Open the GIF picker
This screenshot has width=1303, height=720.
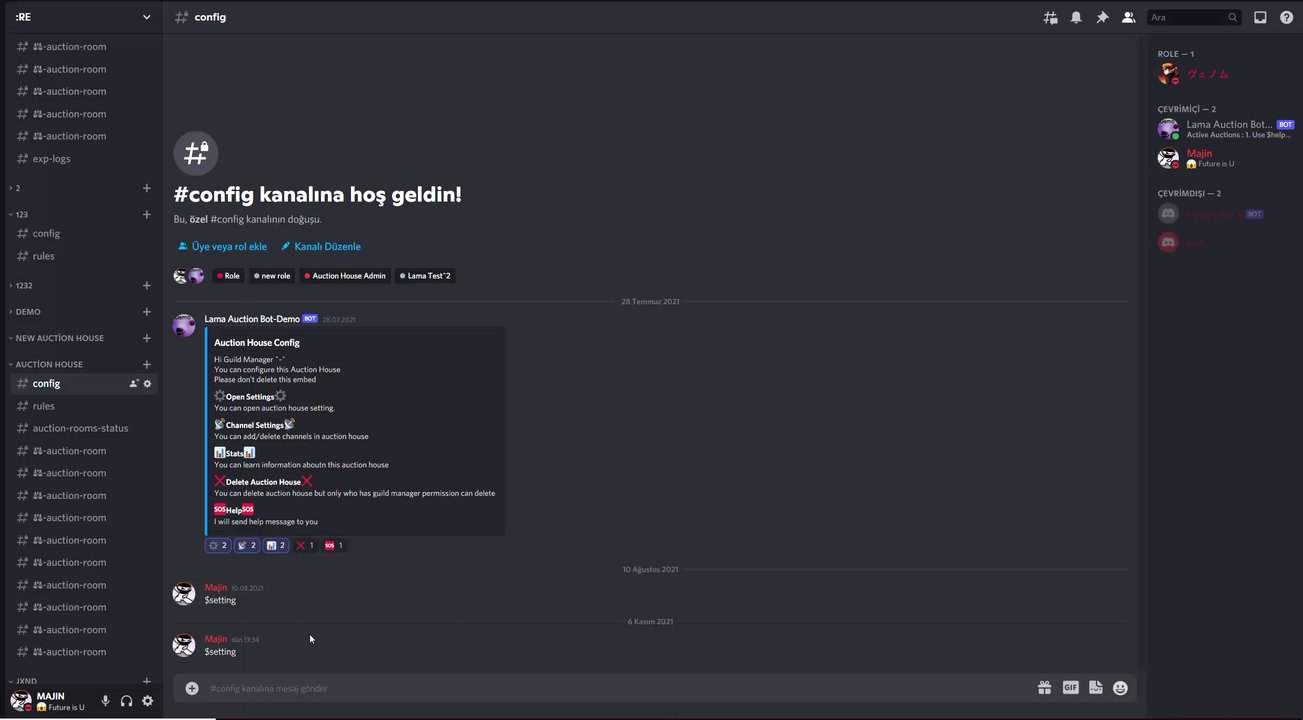(x=1070, y=688)
